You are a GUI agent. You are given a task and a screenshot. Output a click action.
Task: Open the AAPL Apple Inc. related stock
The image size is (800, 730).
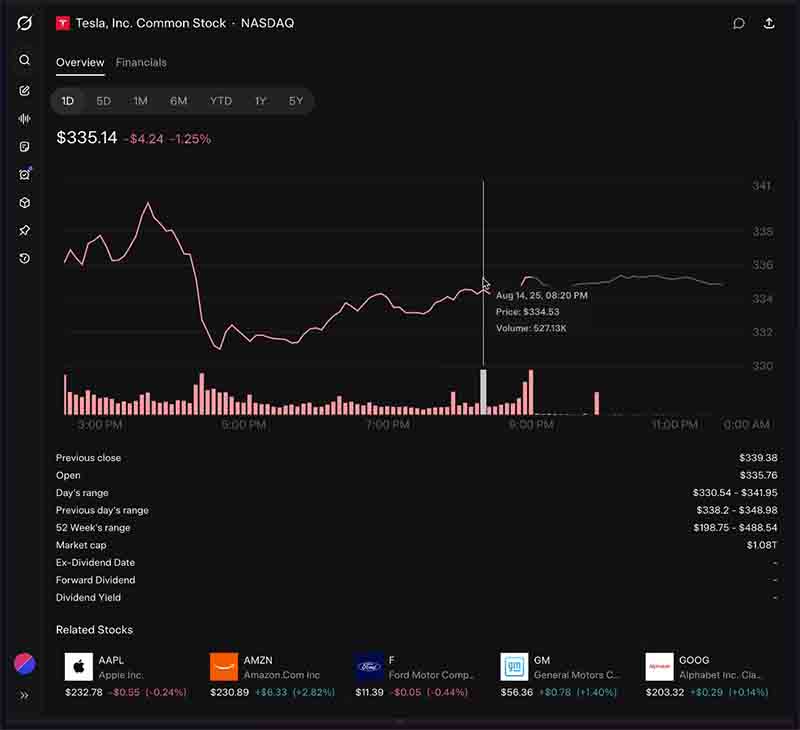click(126, 675)
